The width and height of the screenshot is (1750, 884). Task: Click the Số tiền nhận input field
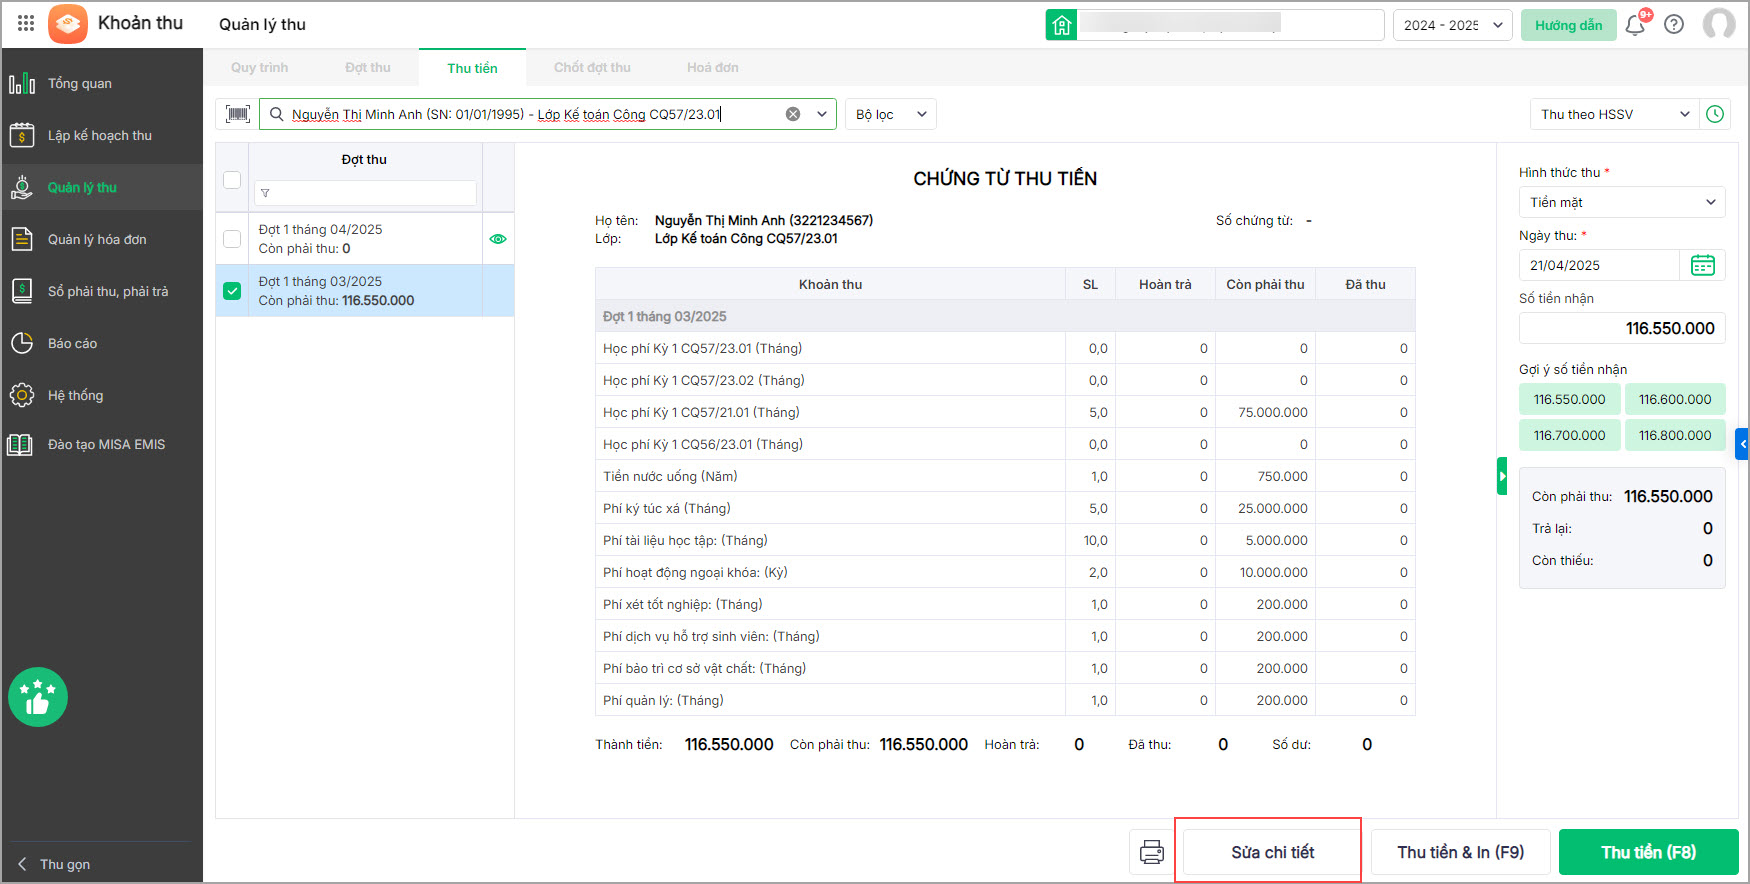pos(1621,328)
